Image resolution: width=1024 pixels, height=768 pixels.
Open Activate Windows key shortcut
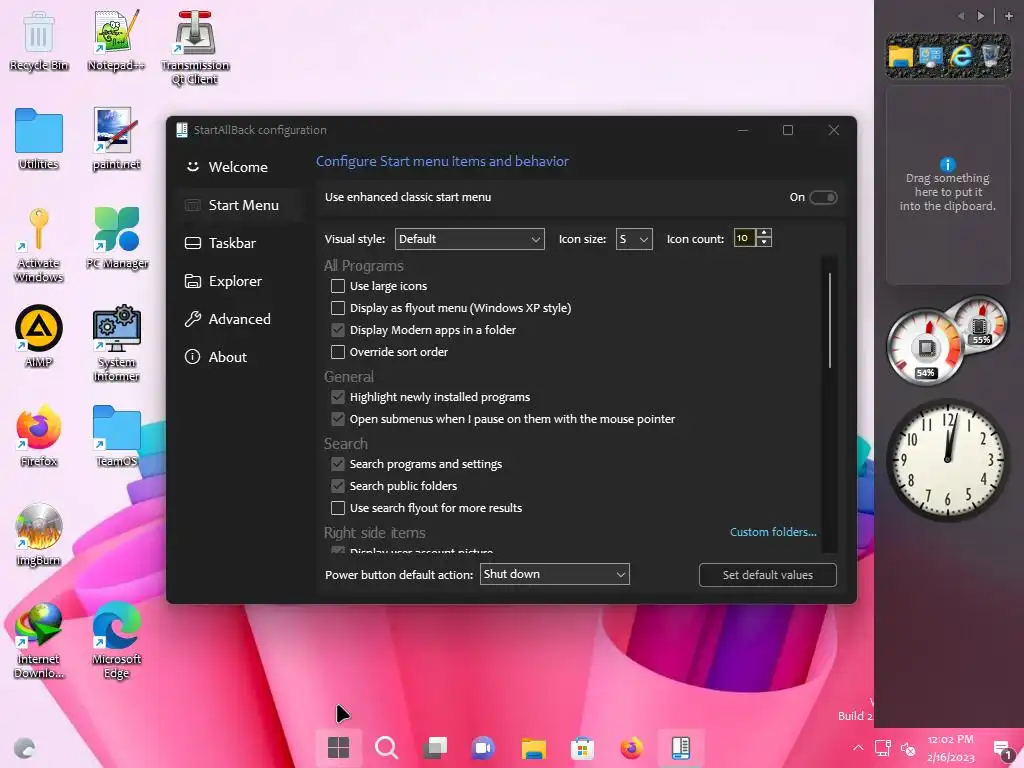[39, 245]
